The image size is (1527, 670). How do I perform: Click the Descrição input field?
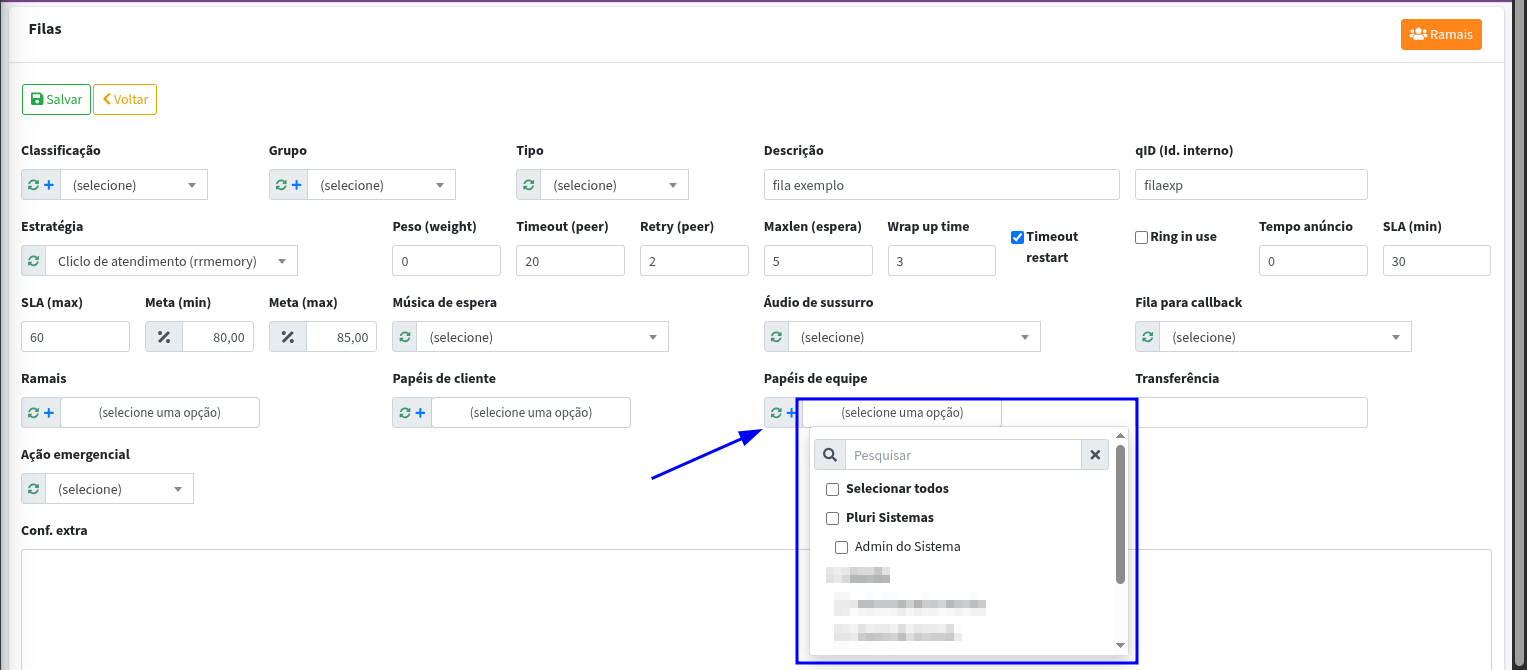(941, 185)
